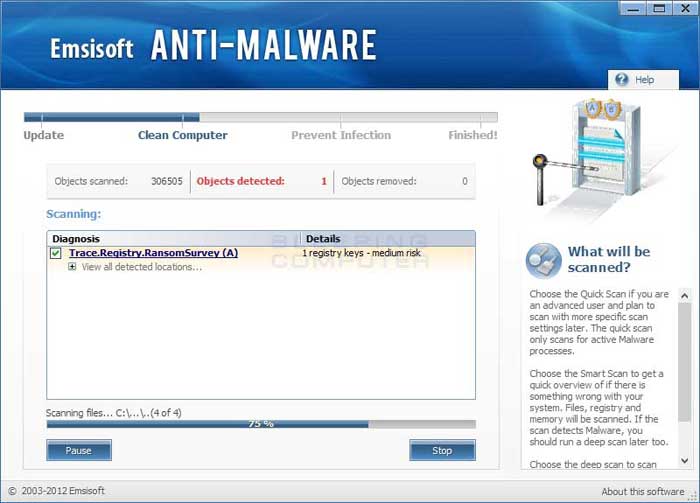Click the 75 % scan progress bar
This screenshot has height=503, width=700.
tap(261, 424)
